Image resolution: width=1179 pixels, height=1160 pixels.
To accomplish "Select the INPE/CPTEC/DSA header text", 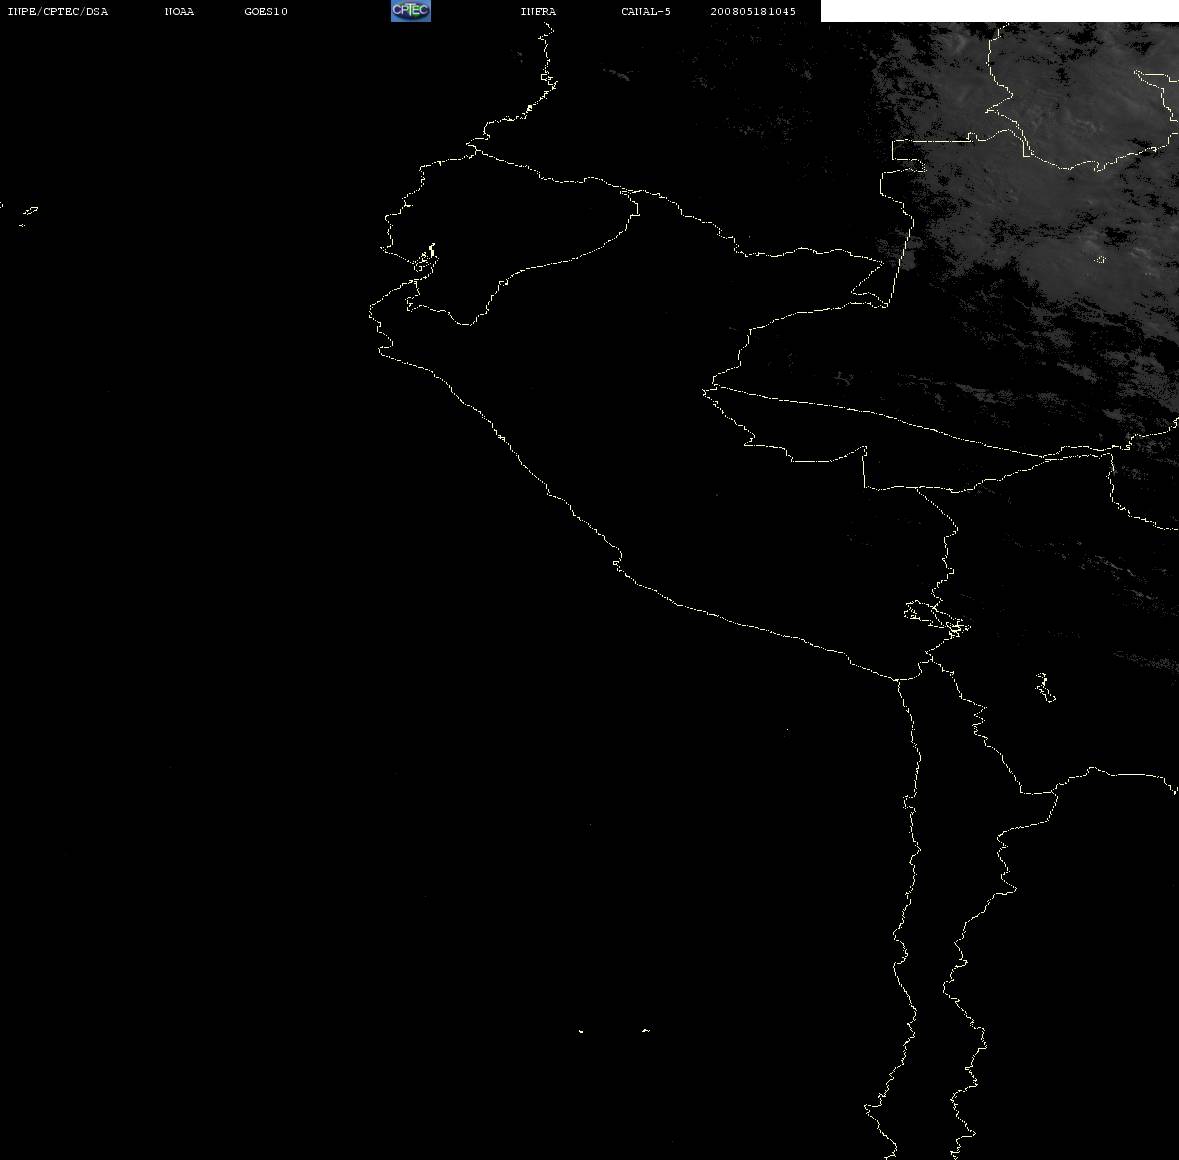I will [x=58, y=11].
